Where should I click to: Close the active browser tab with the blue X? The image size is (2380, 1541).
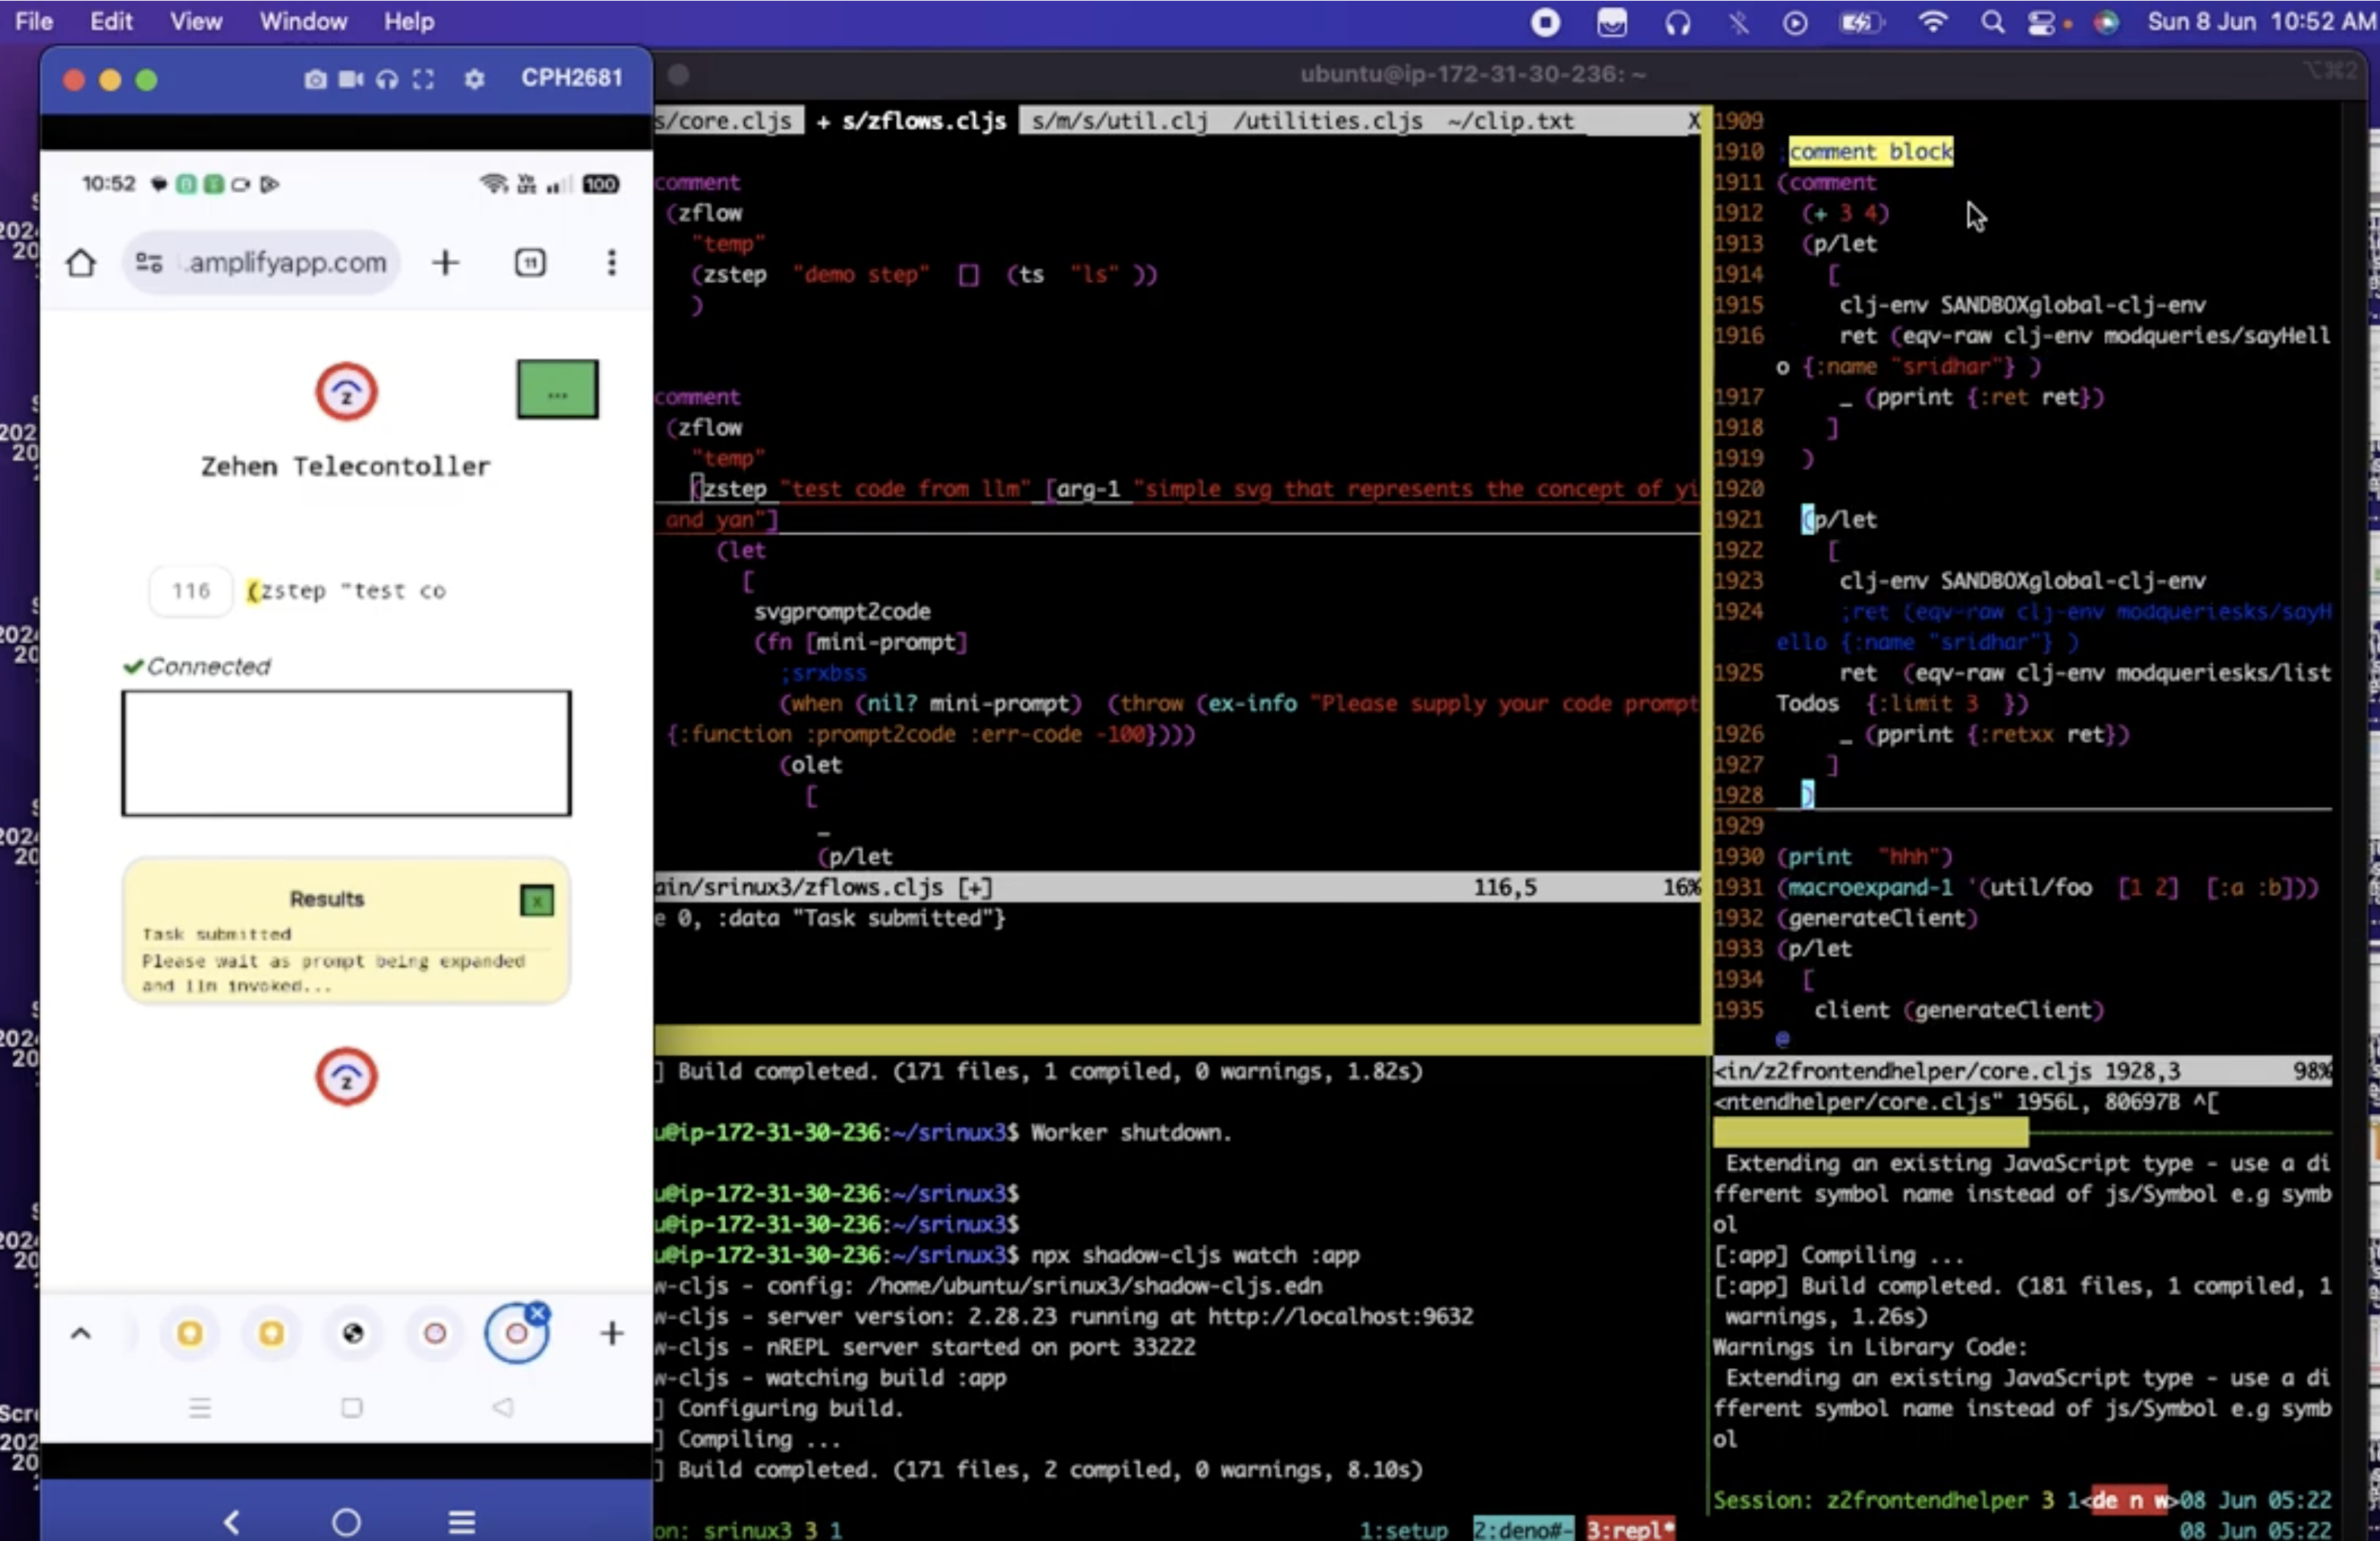coord(538,1313)
